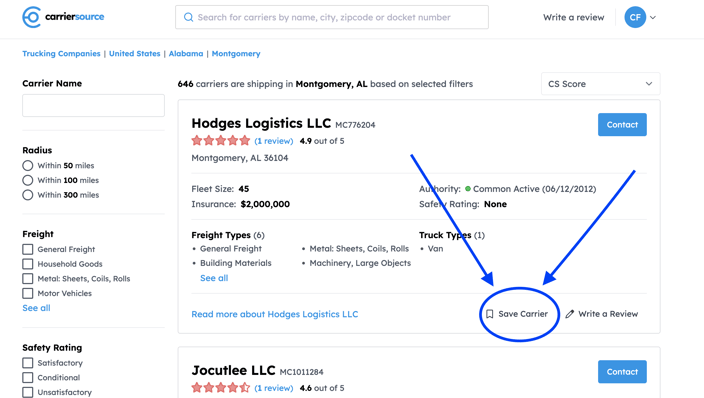This screenshot has width=704, height=398.
Task: Check Satisfactory safety rating
Action: 28,363
